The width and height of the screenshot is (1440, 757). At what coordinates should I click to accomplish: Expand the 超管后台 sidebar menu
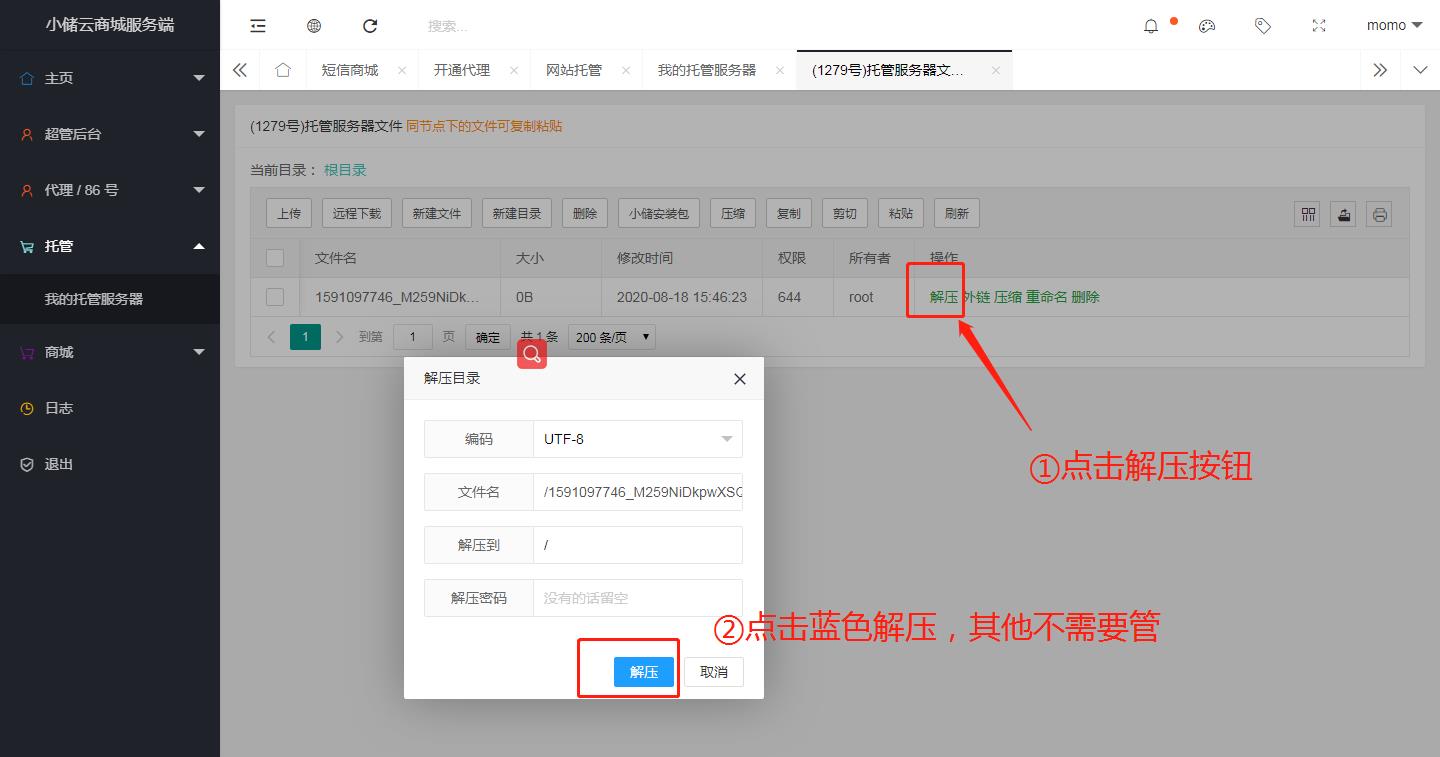pyautogui.click(x=110, y=134)
